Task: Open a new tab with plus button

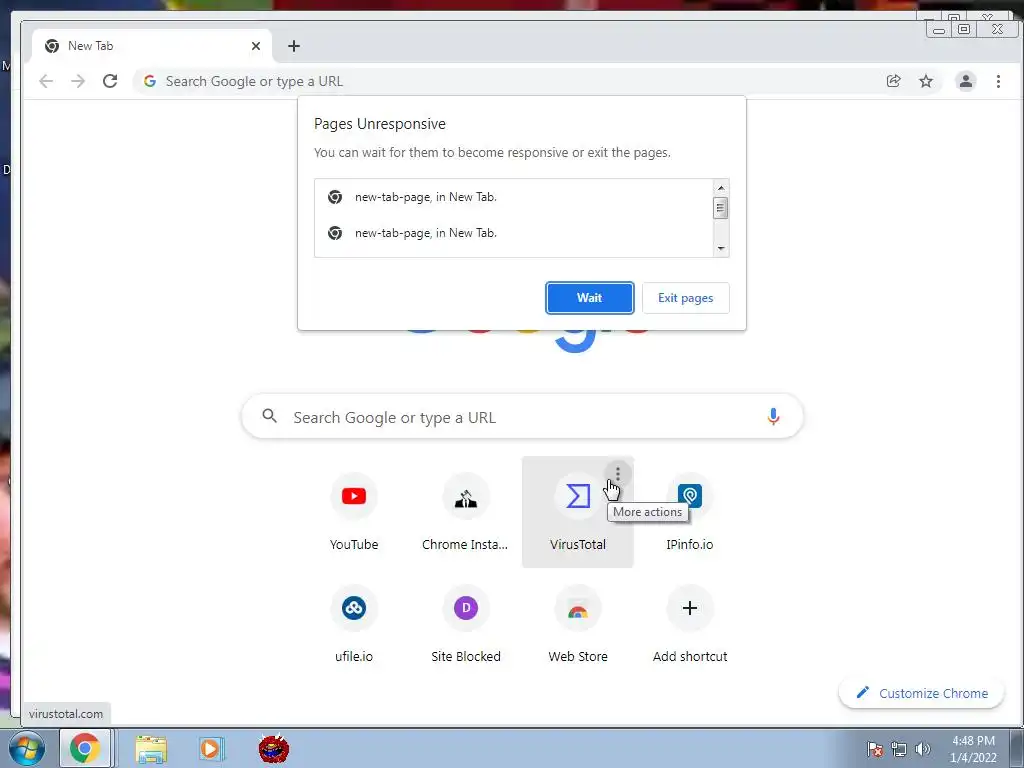Action: click(294, 46)
